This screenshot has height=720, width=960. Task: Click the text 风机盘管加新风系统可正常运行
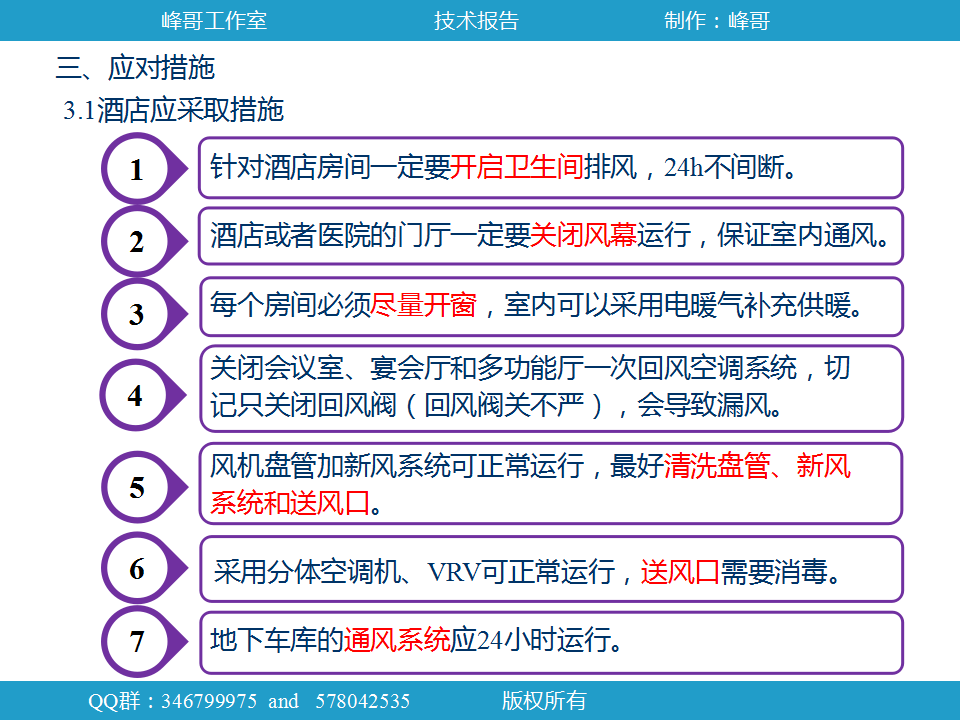397,466
